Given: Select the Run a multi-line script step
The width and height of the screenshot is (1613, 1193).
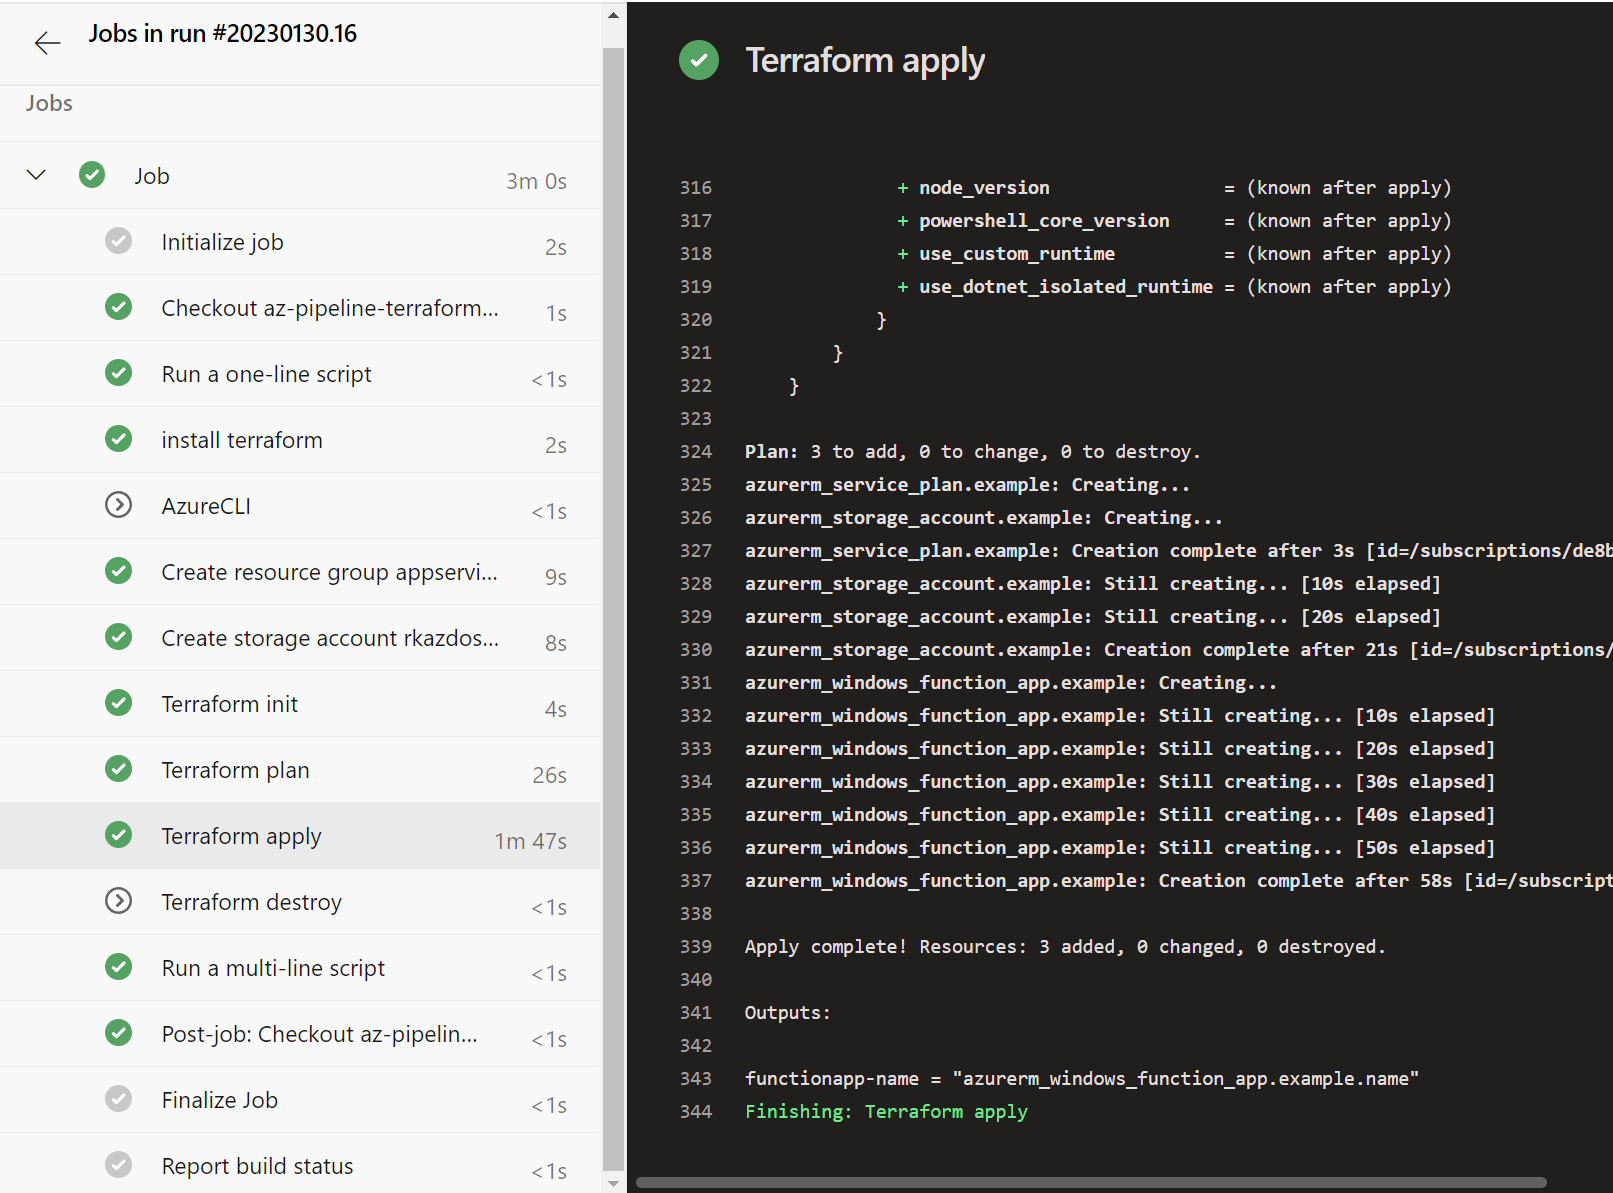Looking at the screenshot, I should [x=273, y=968].
